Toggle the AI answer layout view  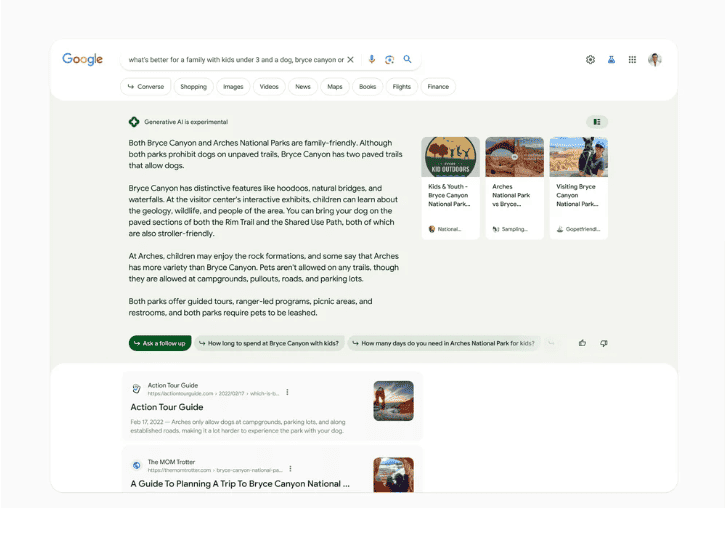click(597, 122)
